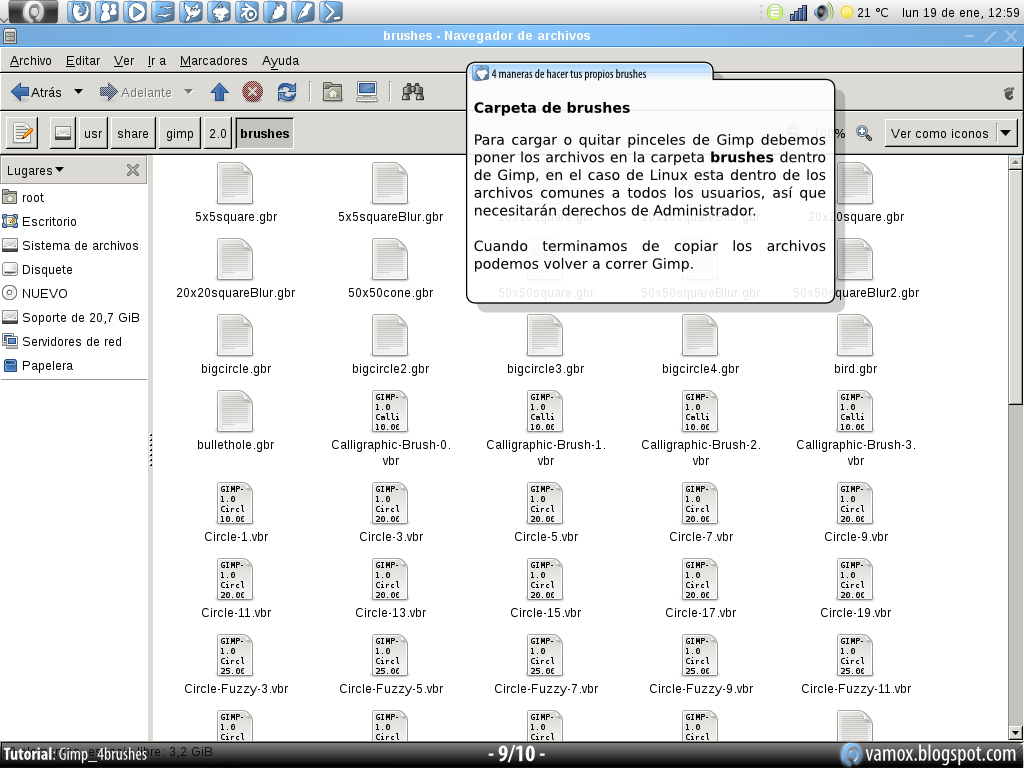Open the clock showing lun 19 de ene
Image resolution: width=1024 pixels, height=770 pixels.
(961, 12)
